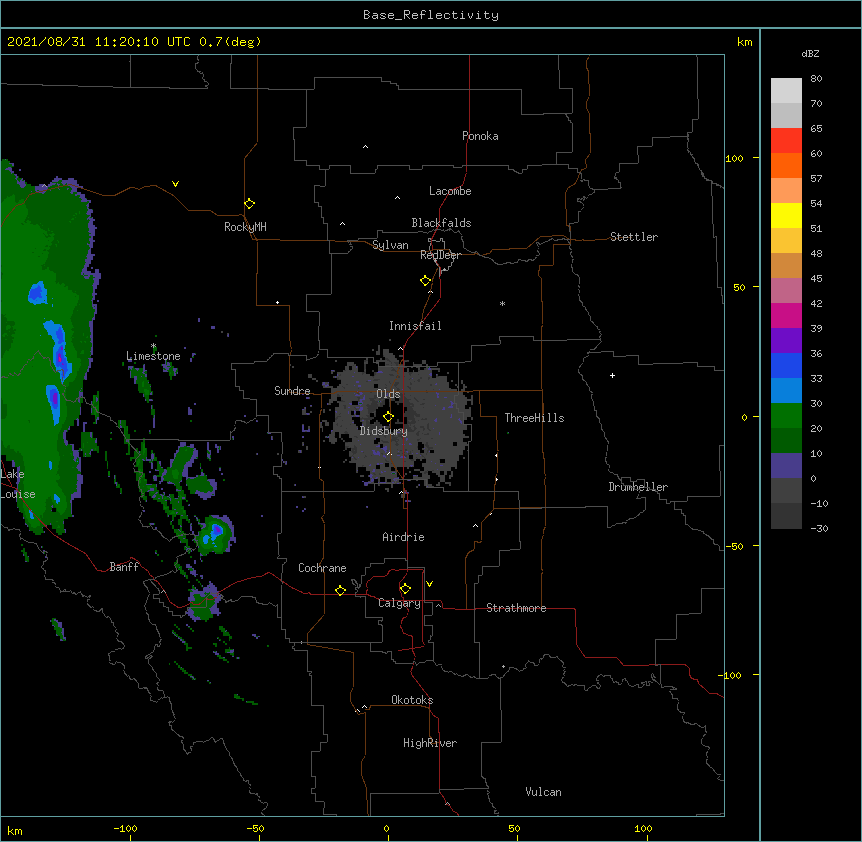Click the -100 tick on horizontal axis
The height and width of the screenshot is (842, 862).
coord(125,828)
